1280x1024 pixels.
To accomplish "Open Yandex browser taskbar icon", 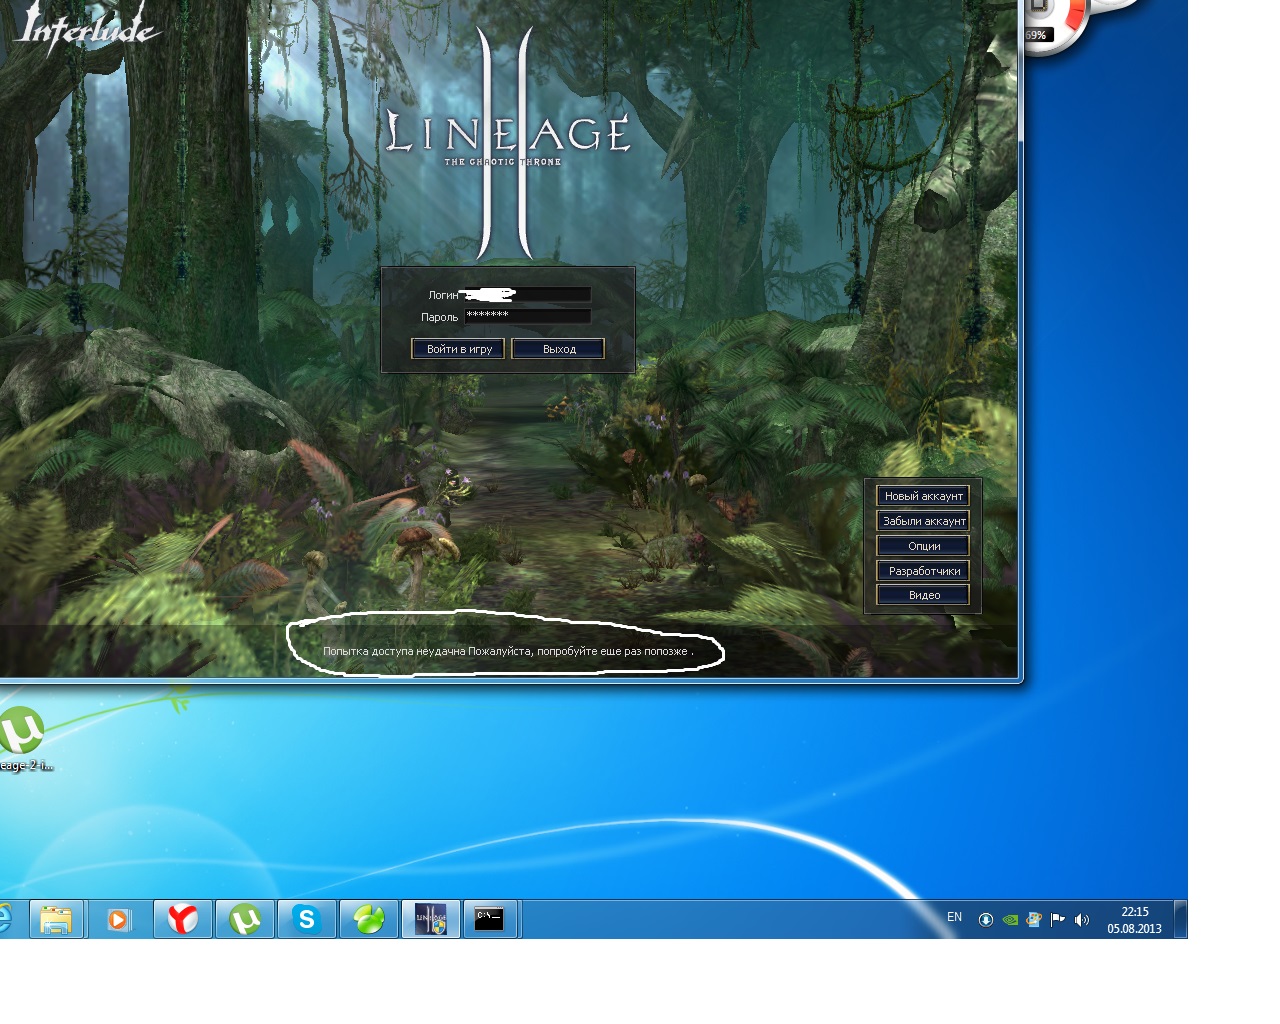I will click(183, 919).
